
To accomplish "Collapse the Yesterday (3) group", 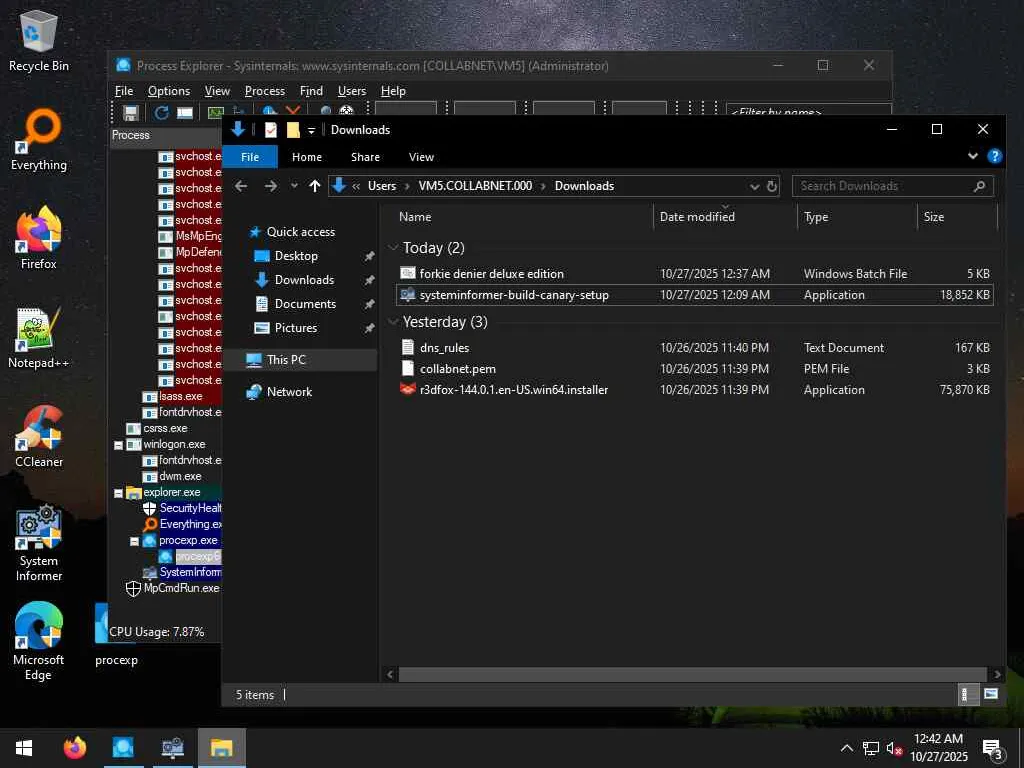I will 393,322.
